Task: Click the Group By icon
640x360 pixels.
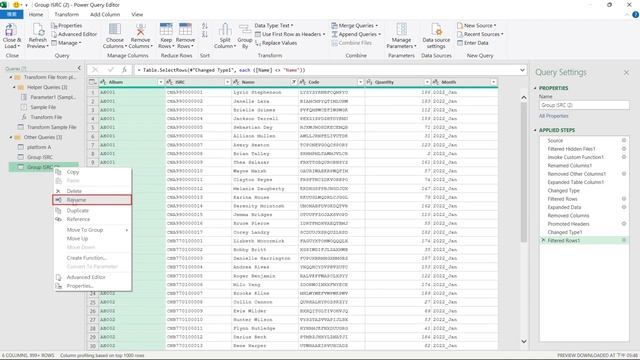Action: click(244, 29)
